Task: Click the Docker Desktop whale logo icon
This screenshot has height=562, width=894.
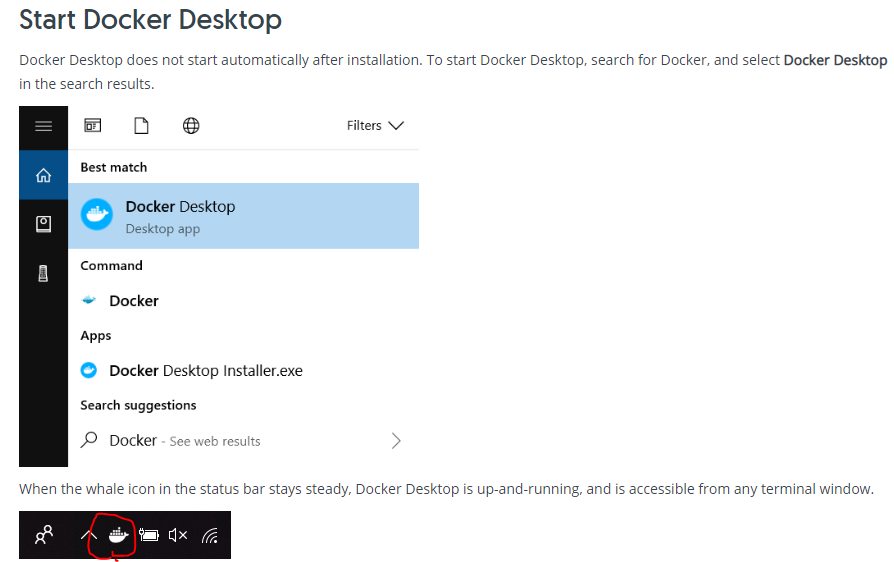Action: pos(97,214)
